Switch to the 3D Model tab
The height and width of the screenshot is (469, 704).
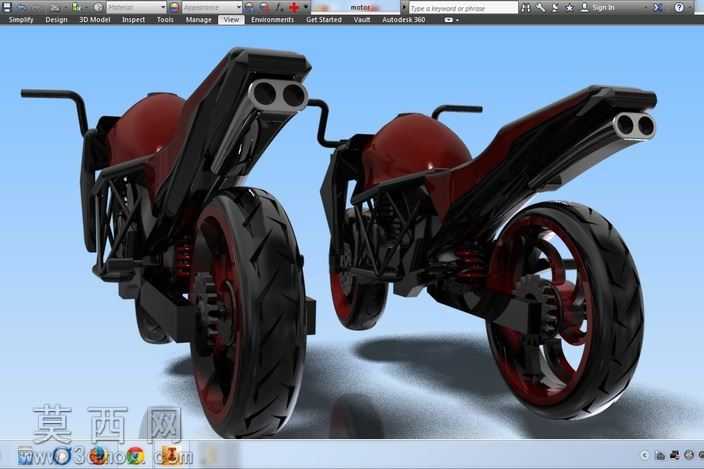[95, 20]
